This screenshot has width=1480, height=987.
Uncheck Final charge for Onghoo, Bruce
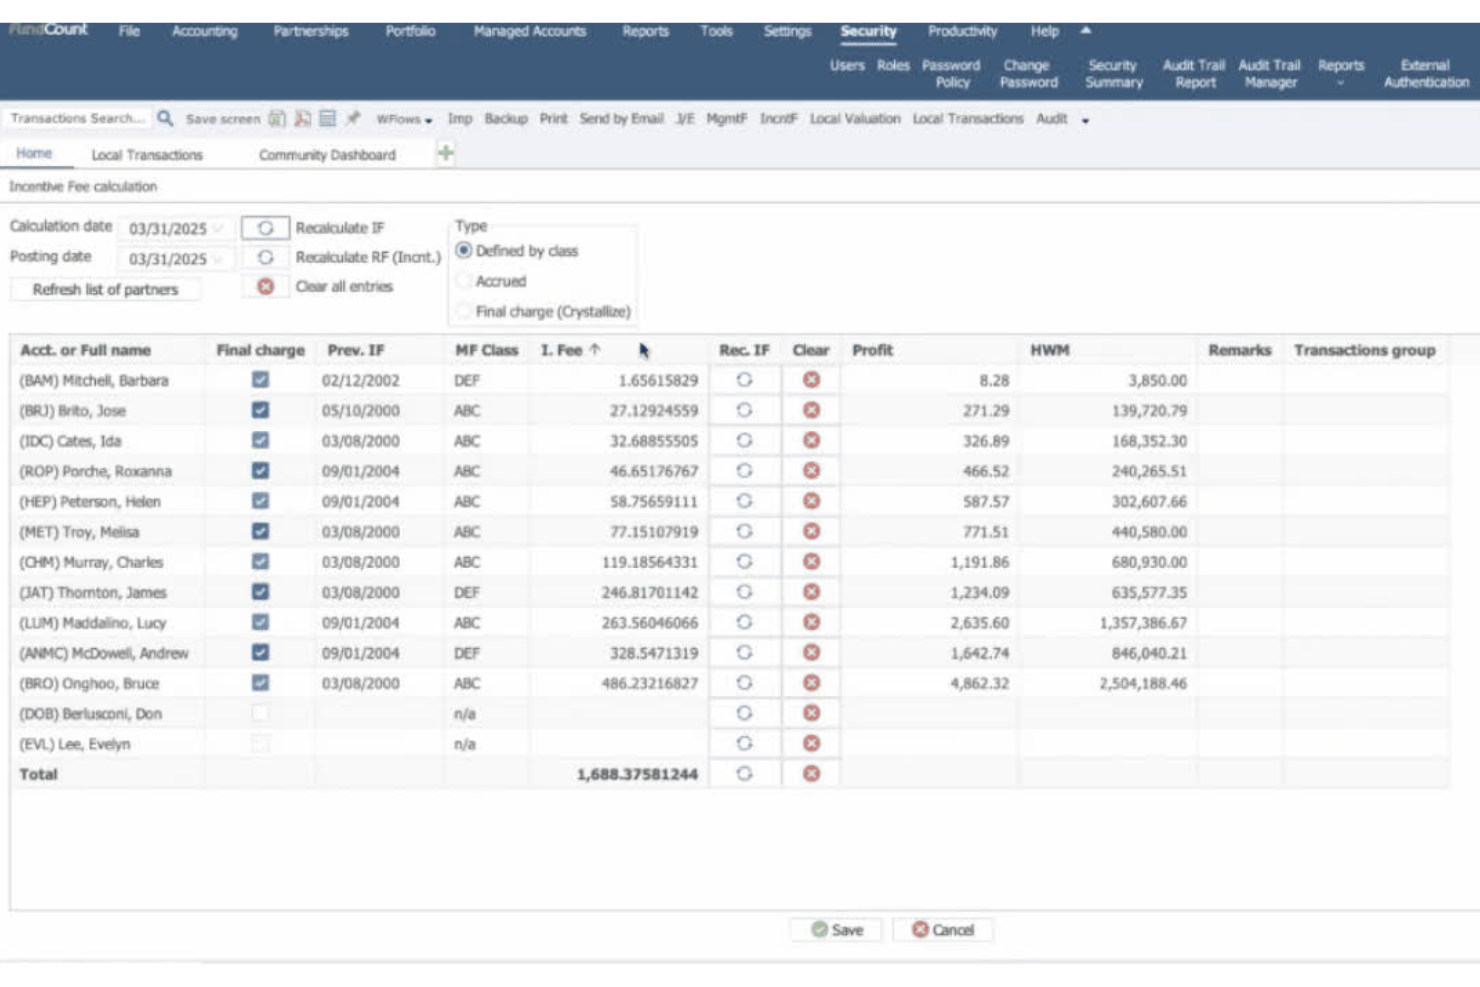pos(260,683)
